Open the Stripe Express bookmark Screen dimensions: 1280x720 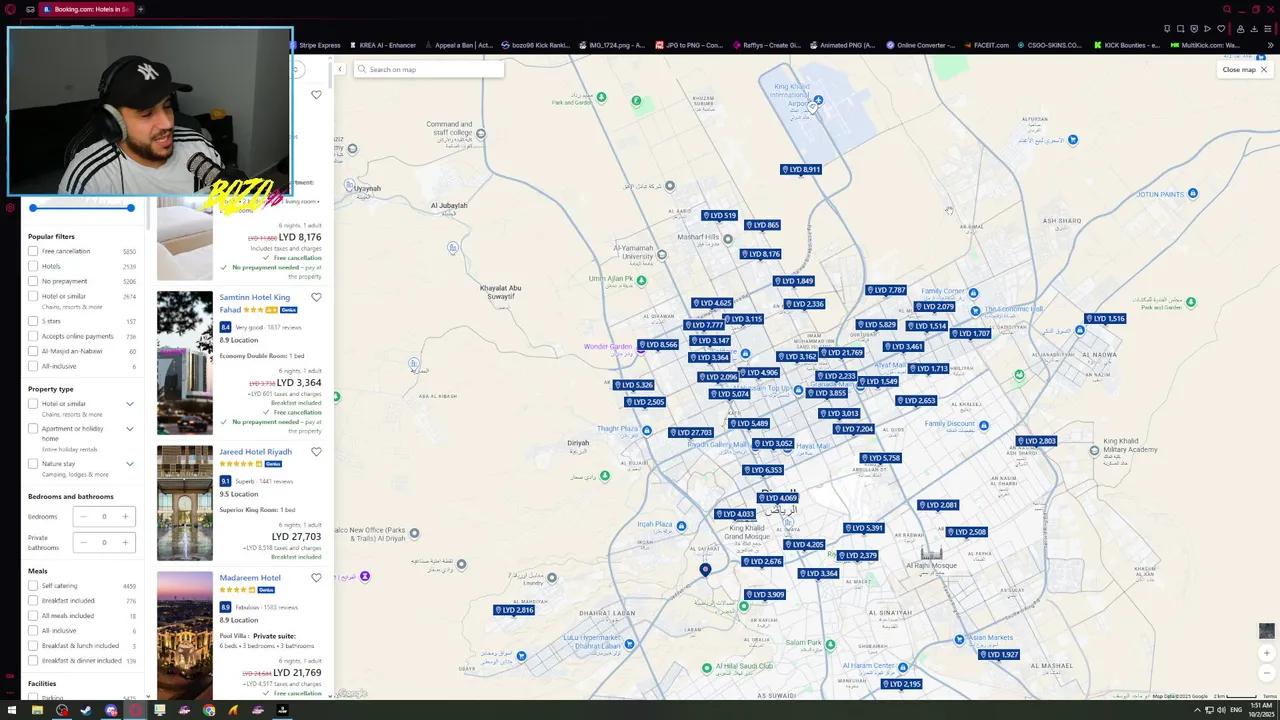point(315,45)
